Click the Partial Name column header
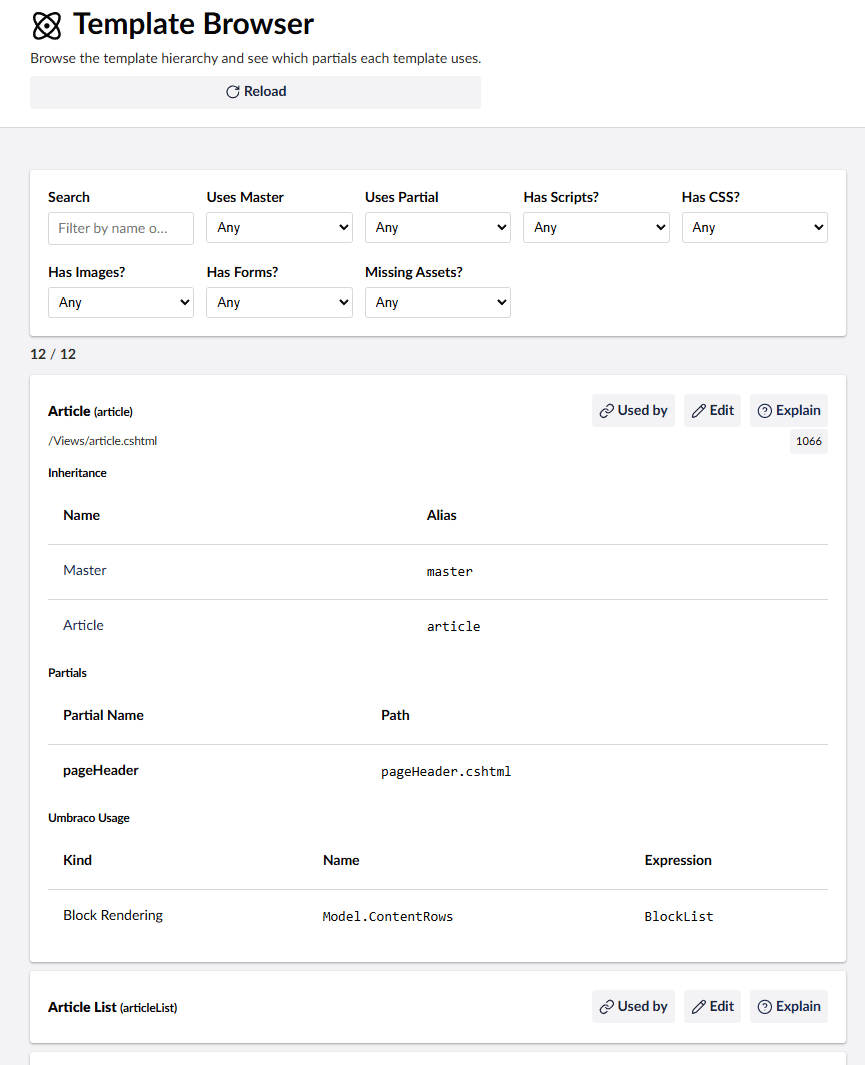 tap(103, 715)
